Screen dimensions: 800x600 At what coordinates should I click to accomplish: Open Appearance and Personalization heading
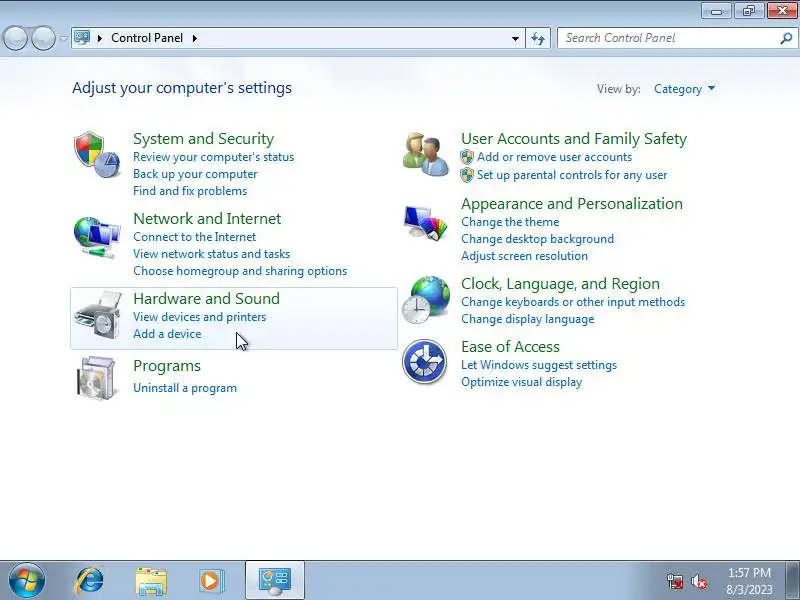coord(571,204)
